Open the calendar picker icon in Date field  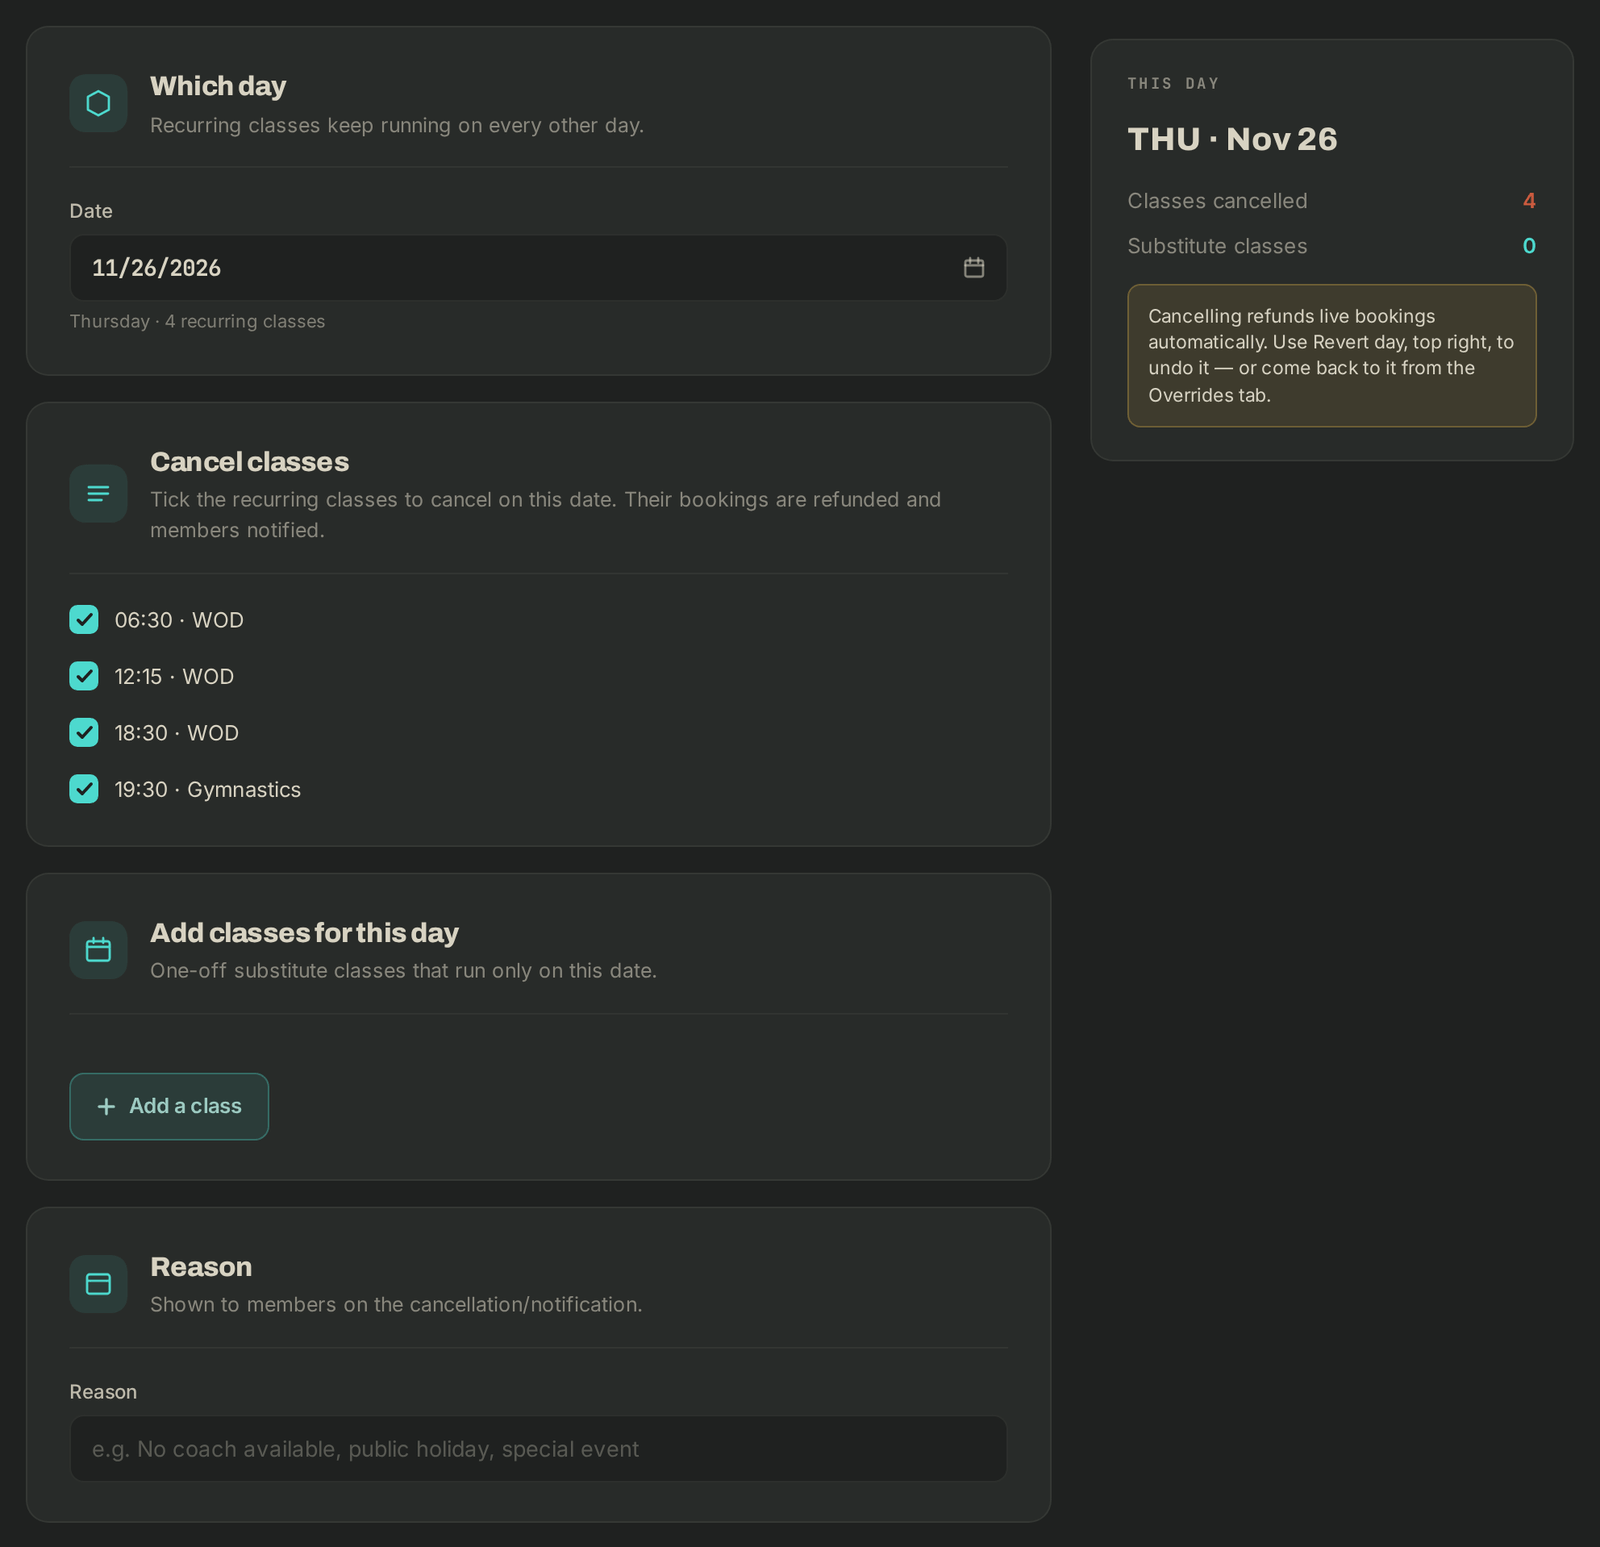coord(974,268)
